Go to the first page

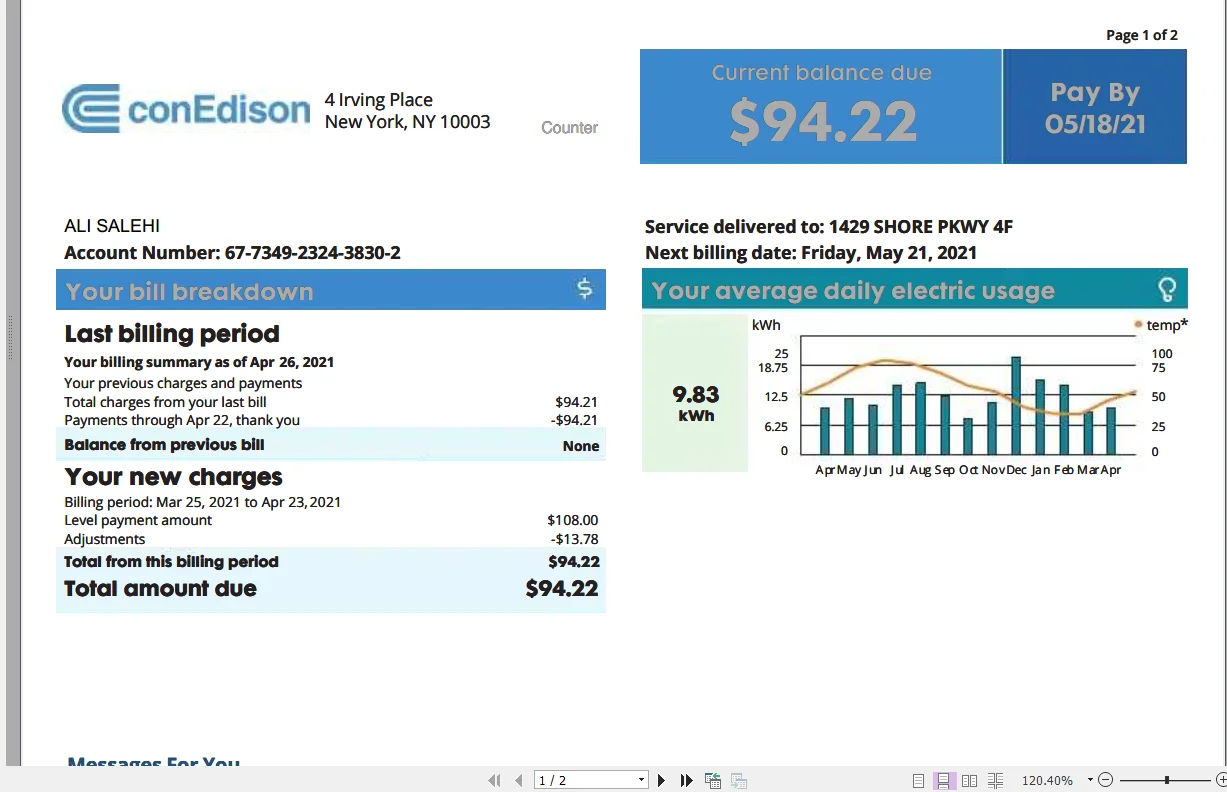point(493,780)
